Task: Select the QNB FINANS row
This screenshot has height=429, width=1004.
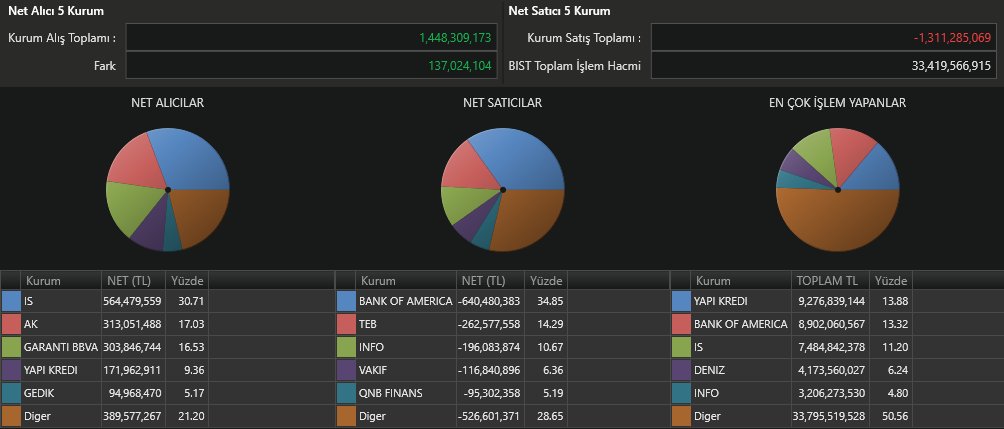Action: click(503, 393)
